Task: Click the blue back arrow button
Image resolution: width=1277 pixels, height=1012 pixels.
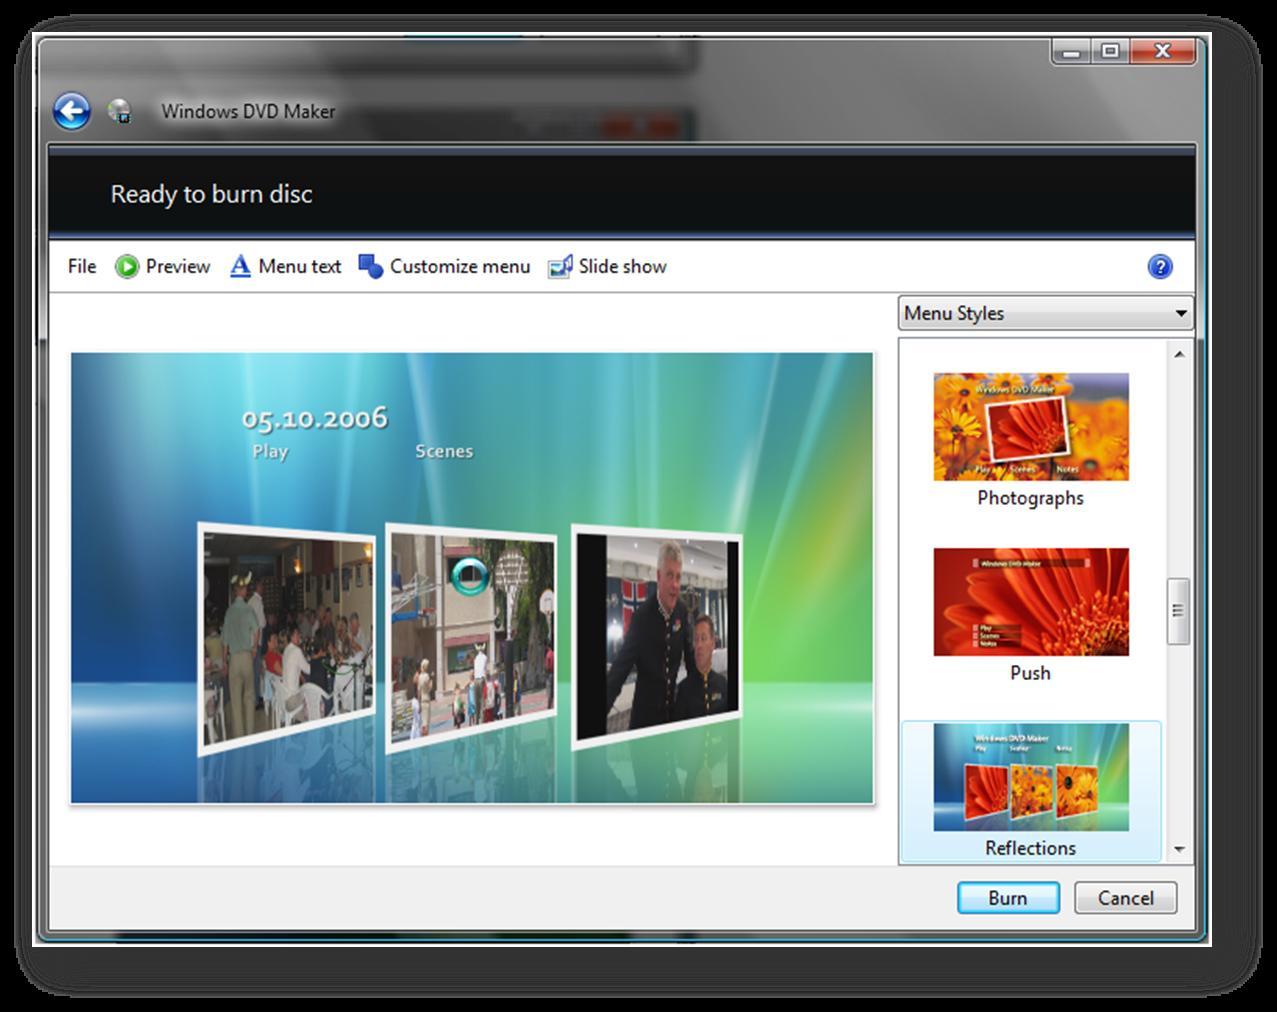Action: click(72, 111)
